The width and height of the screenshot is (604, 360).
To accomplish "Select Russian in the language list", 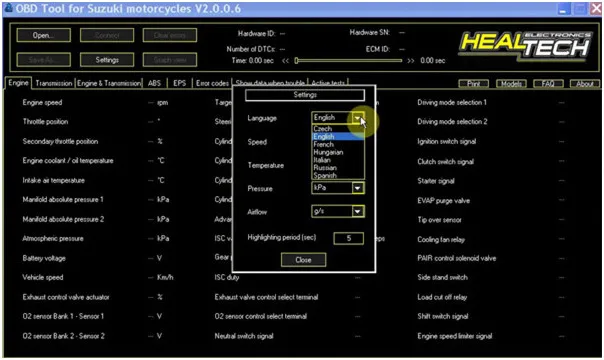I will coord(337,167).
